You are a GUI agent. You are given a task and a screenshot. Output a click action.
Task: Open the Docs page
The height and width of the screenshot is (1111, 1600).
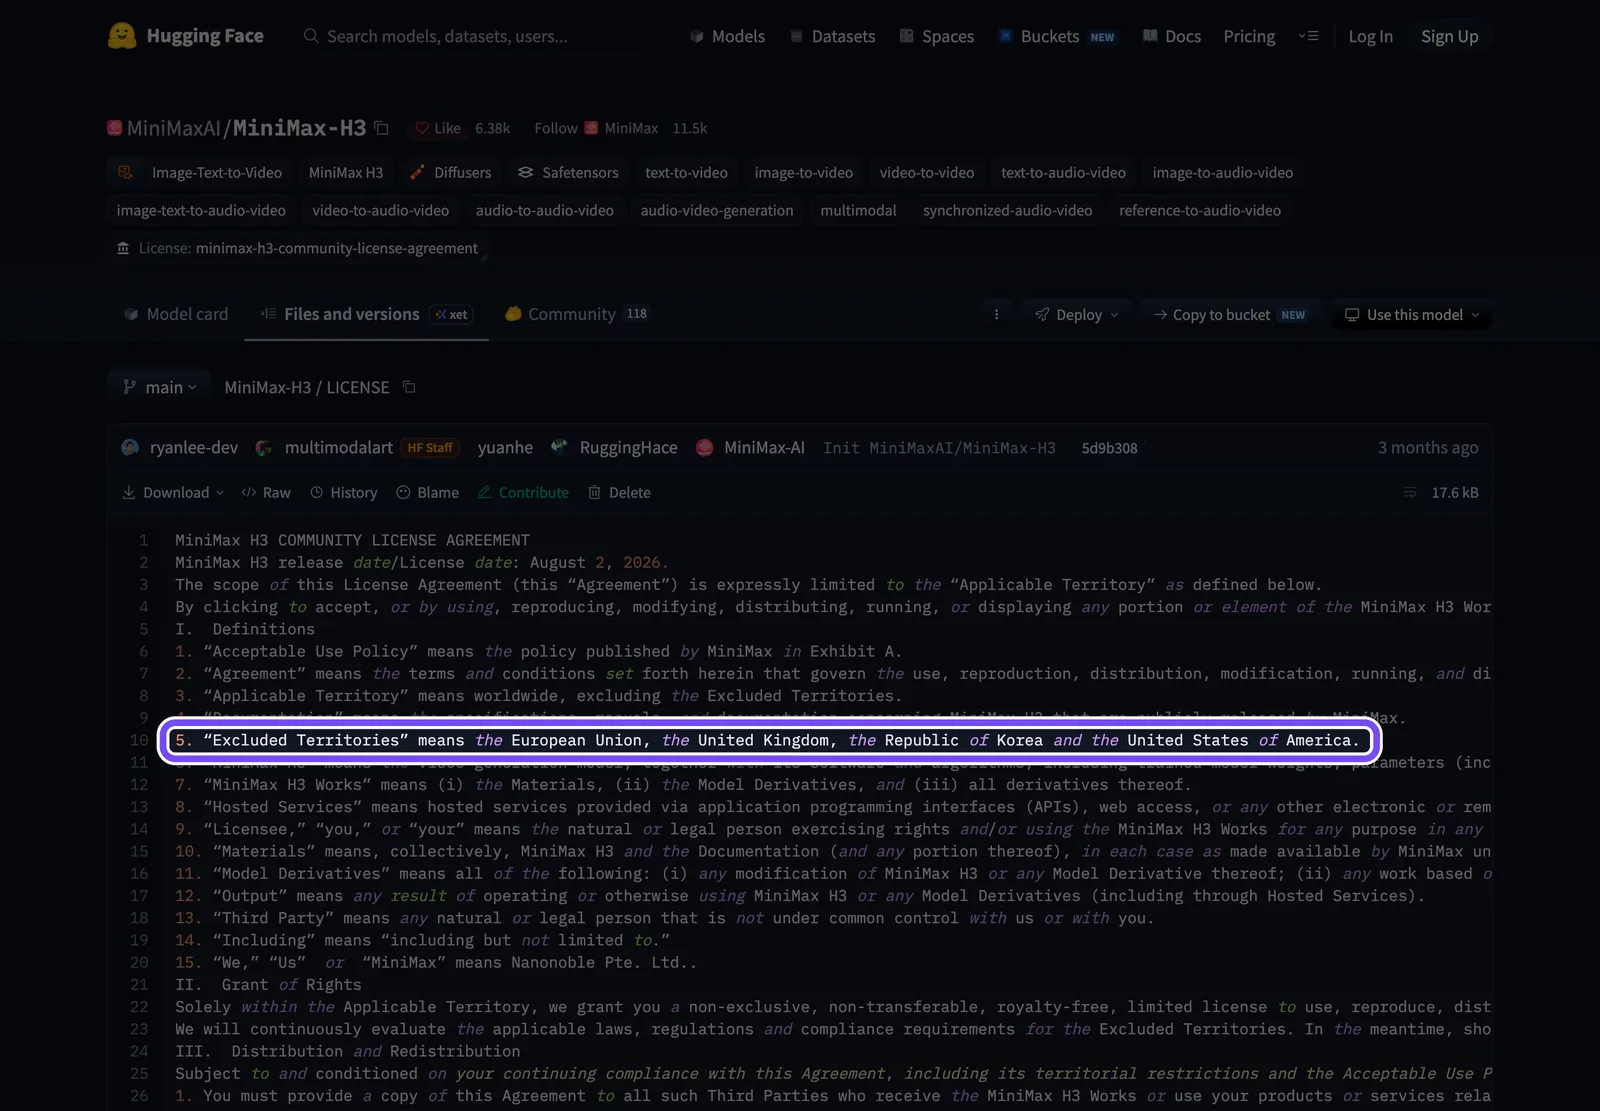[1171, 36]
